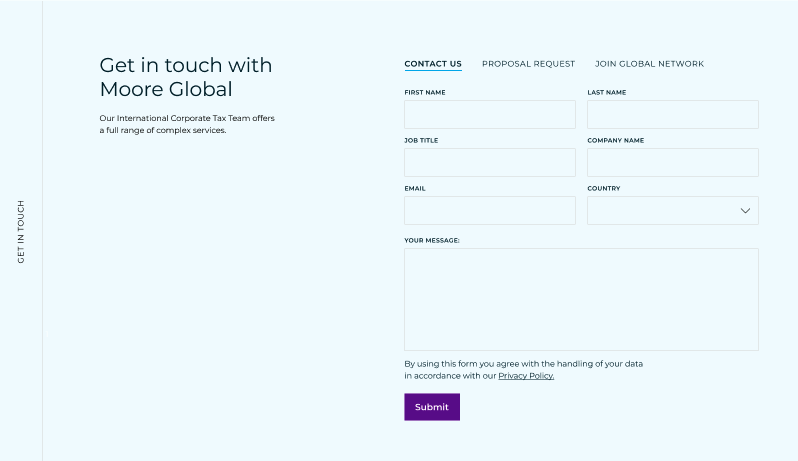Click the International Corporate Tax Team paragraph
798x461 pixels.
coord(187,124)
